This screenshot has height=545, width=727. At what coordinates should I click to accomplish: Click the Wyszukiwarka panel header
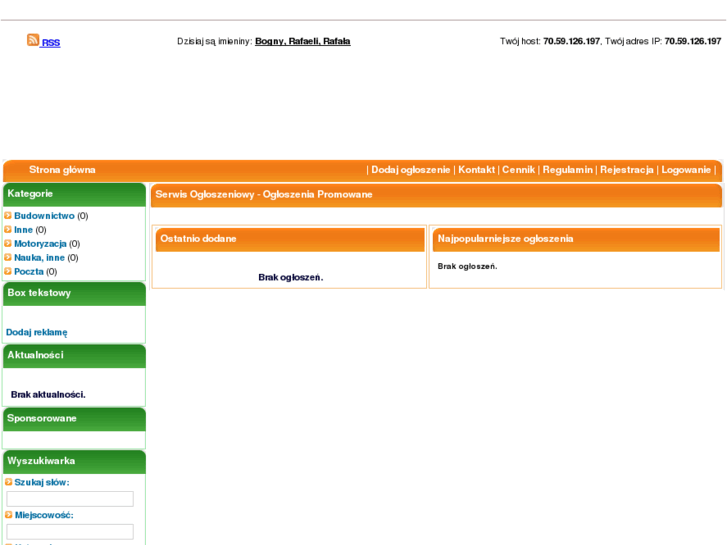(74, 462)
